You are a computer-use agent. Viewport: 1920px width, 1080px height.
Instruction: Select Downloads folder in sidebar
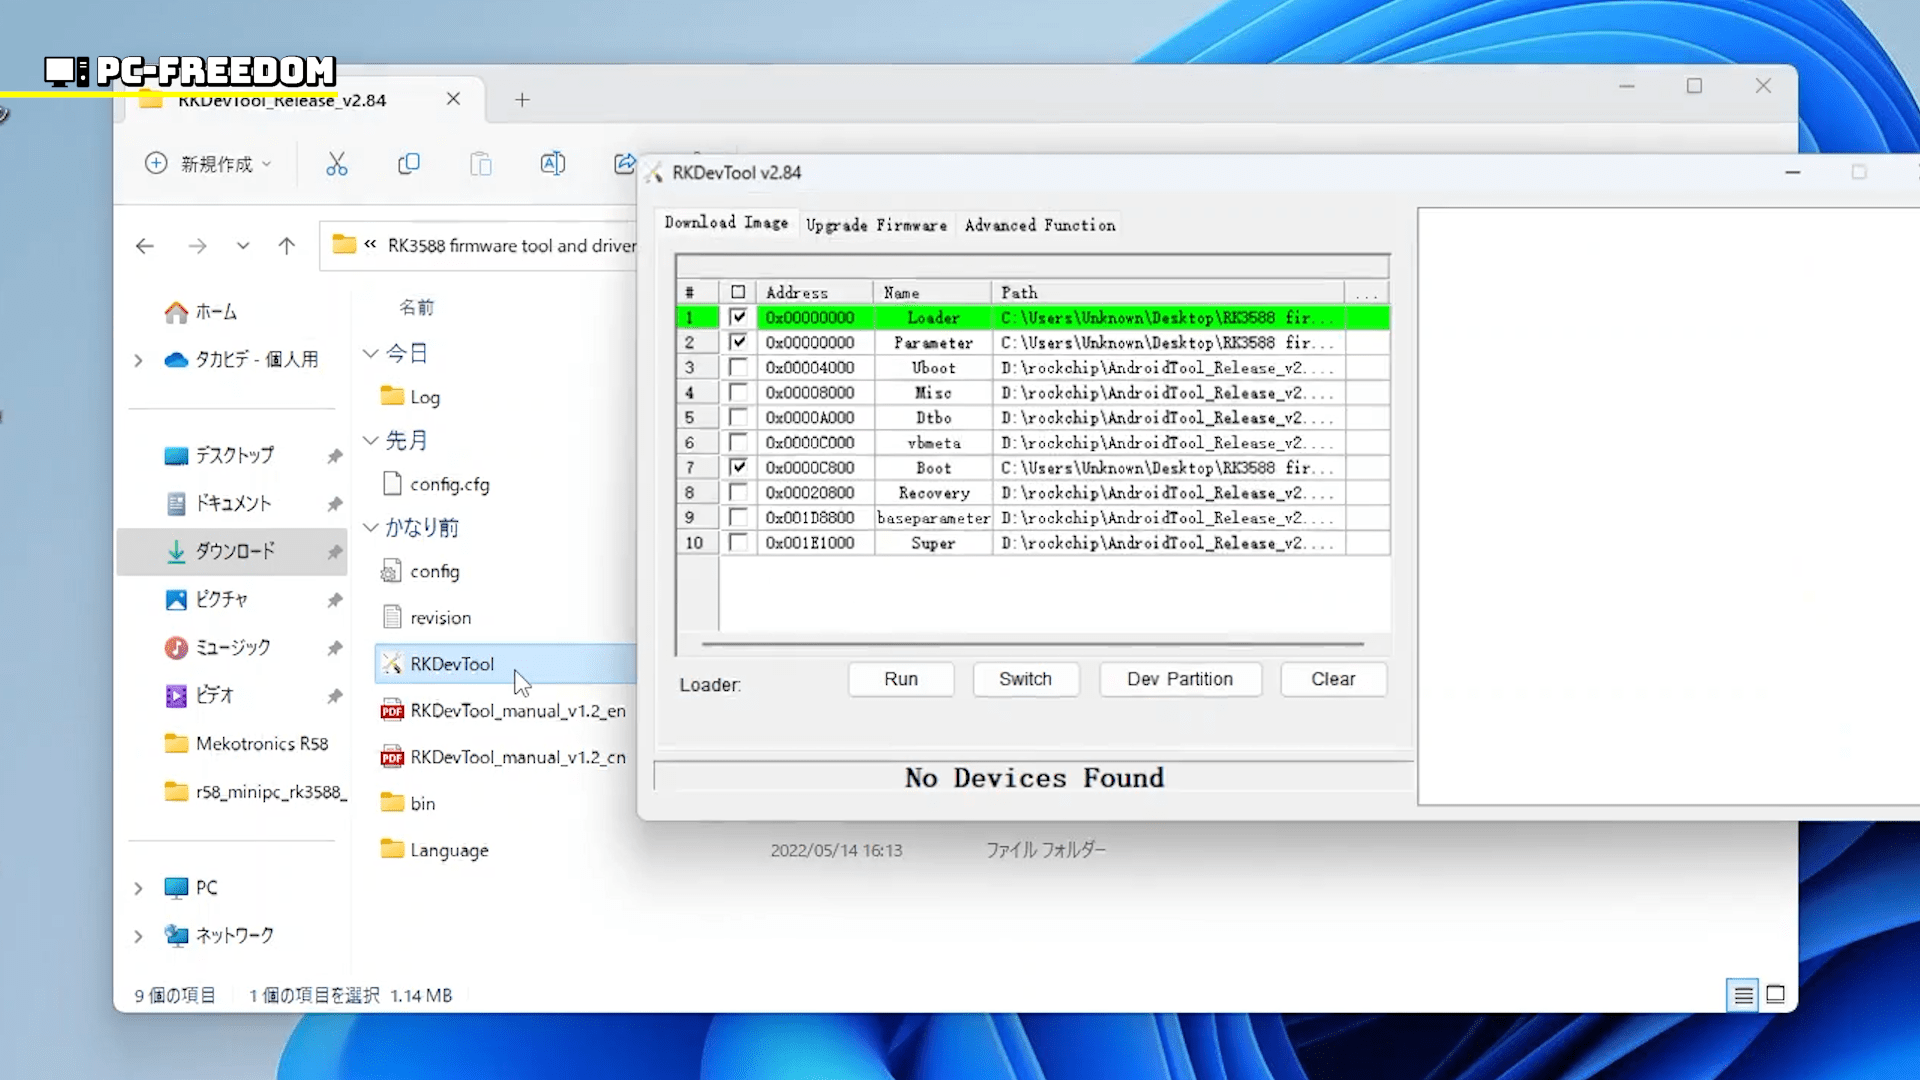point(234,551)
